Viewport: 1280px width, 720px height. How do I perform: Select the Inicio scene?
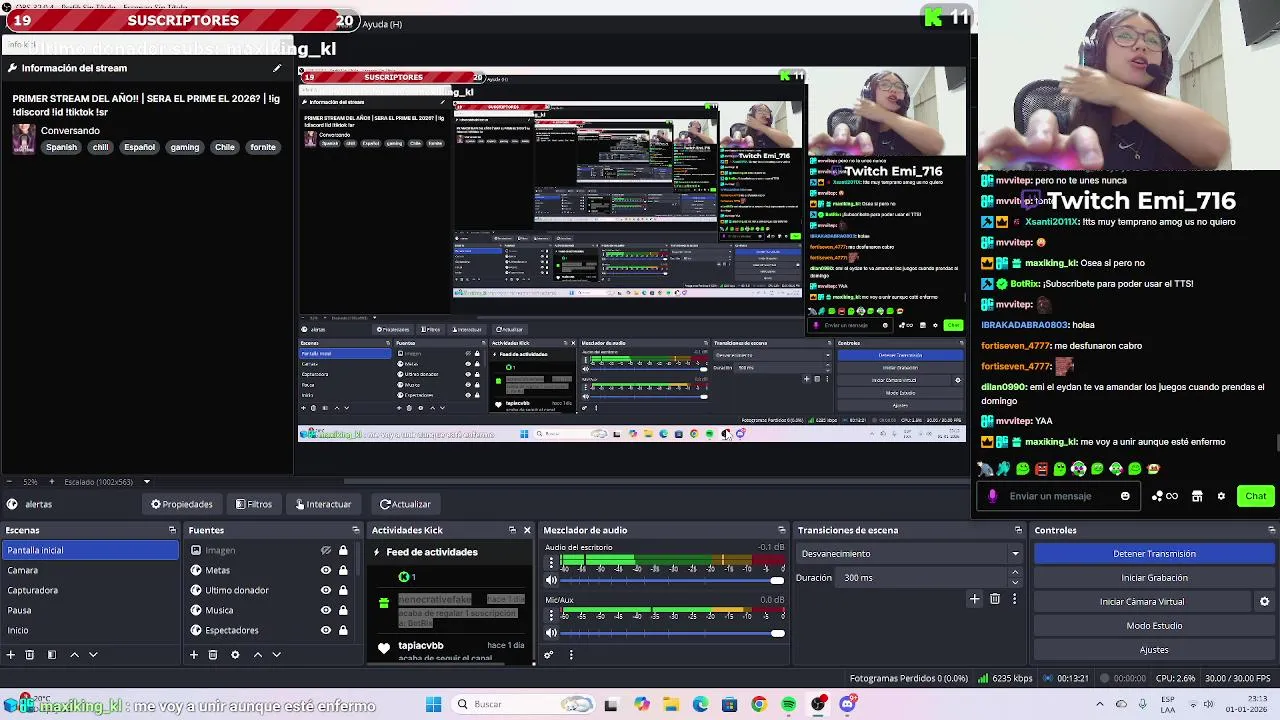coord(90,630)
